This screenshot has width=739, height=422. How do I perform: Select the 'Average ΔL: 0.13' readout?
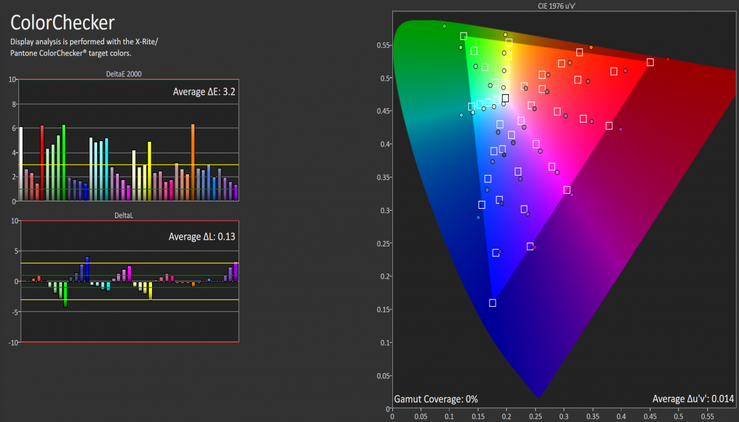pos(202,237)
